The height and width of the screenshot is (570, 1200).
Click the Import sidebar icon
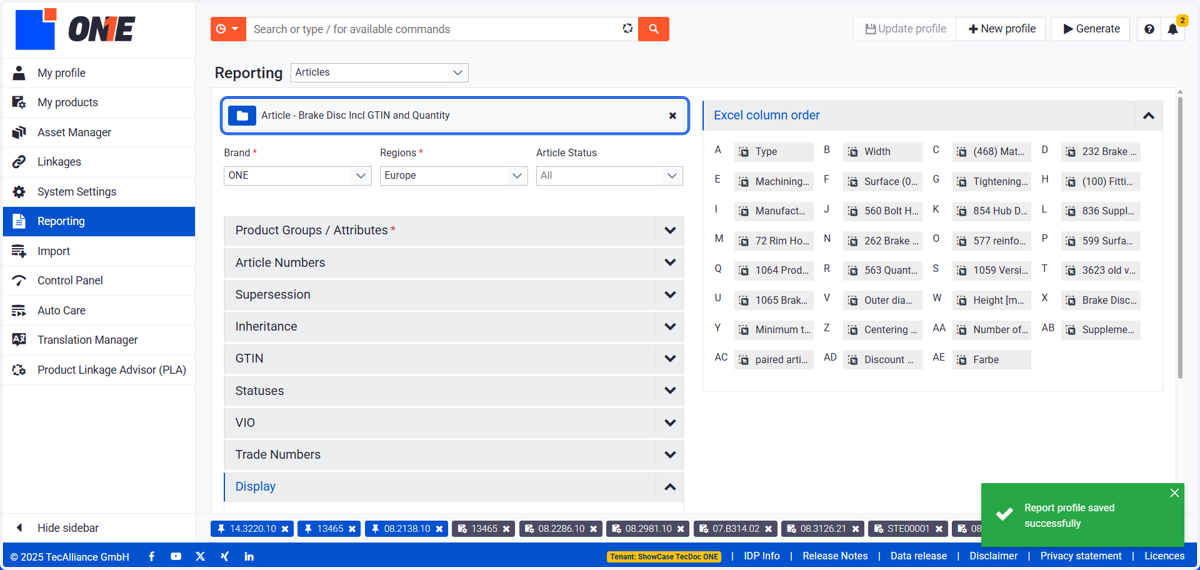[x=19, y=251]
